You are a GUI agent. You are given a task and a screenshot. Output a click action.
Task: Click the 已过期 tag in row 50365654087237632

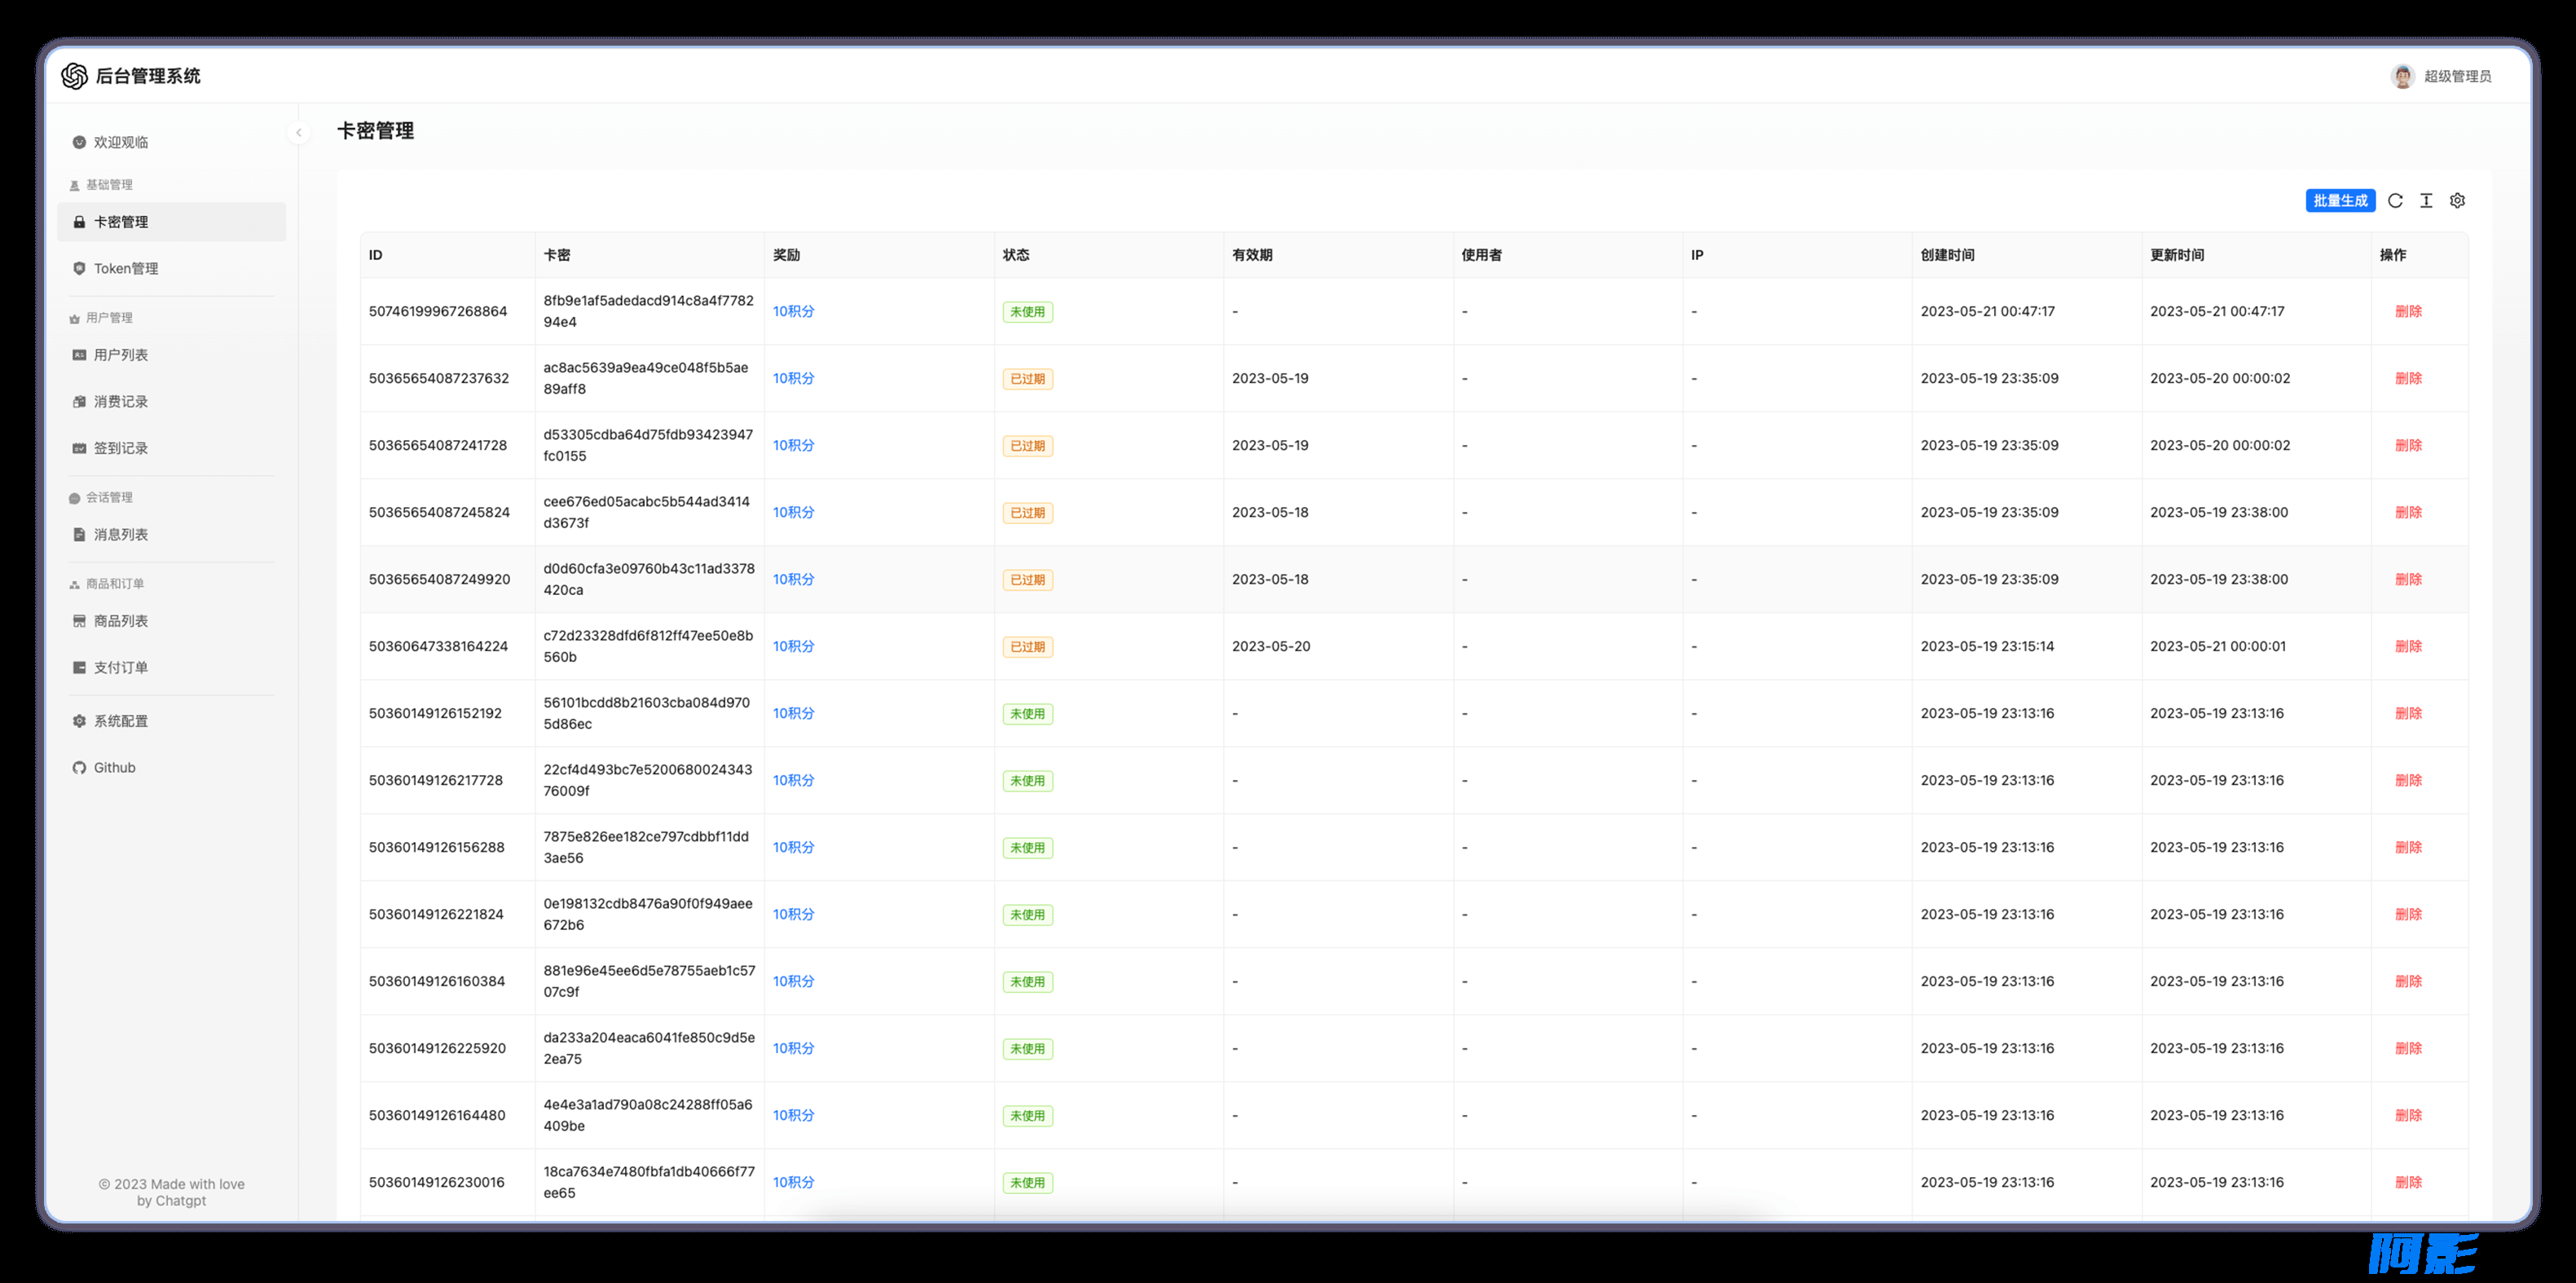1027,379
